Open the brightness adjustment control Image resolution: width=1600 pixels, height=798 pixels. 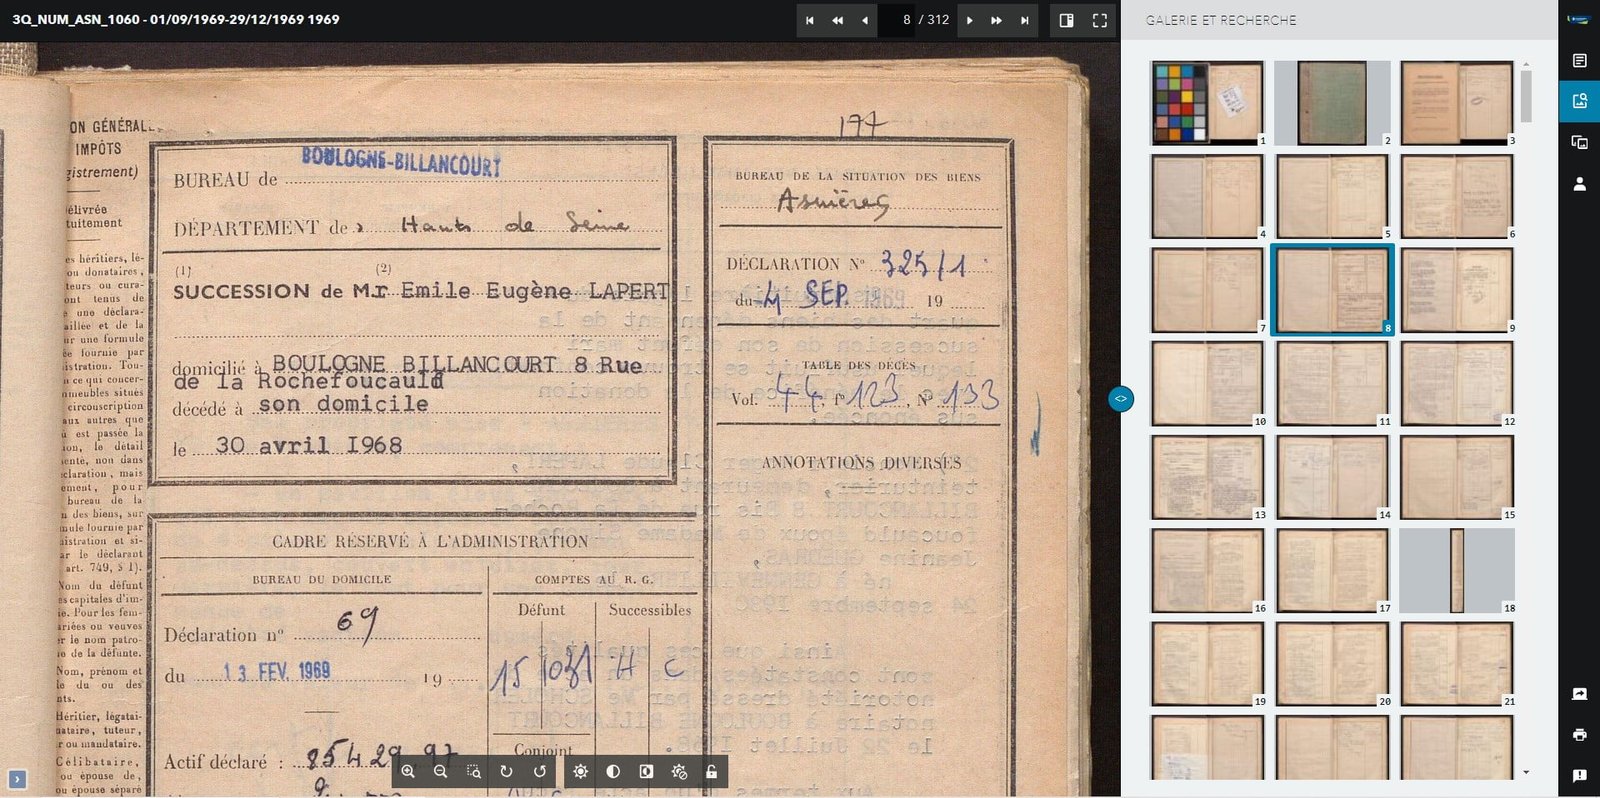pos(580,771)
